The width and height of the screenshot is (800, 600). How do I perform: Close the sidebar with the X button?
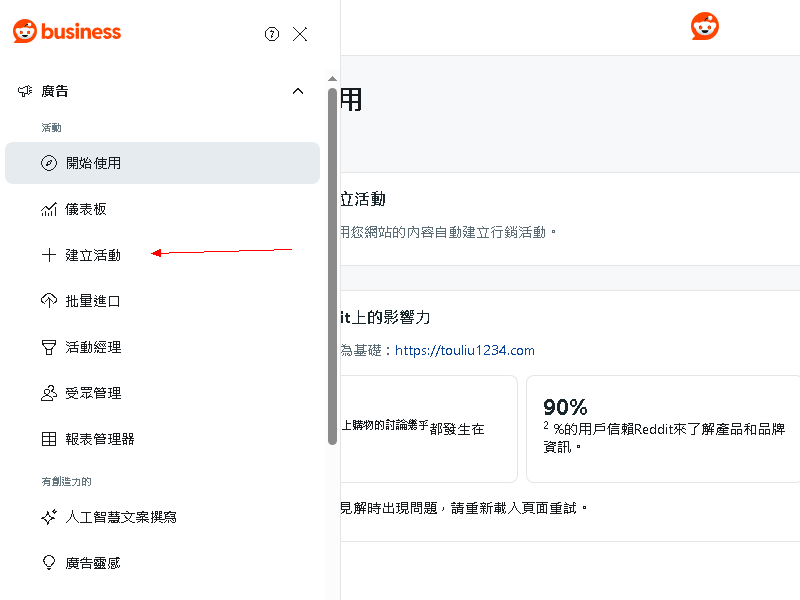(300, 33)
